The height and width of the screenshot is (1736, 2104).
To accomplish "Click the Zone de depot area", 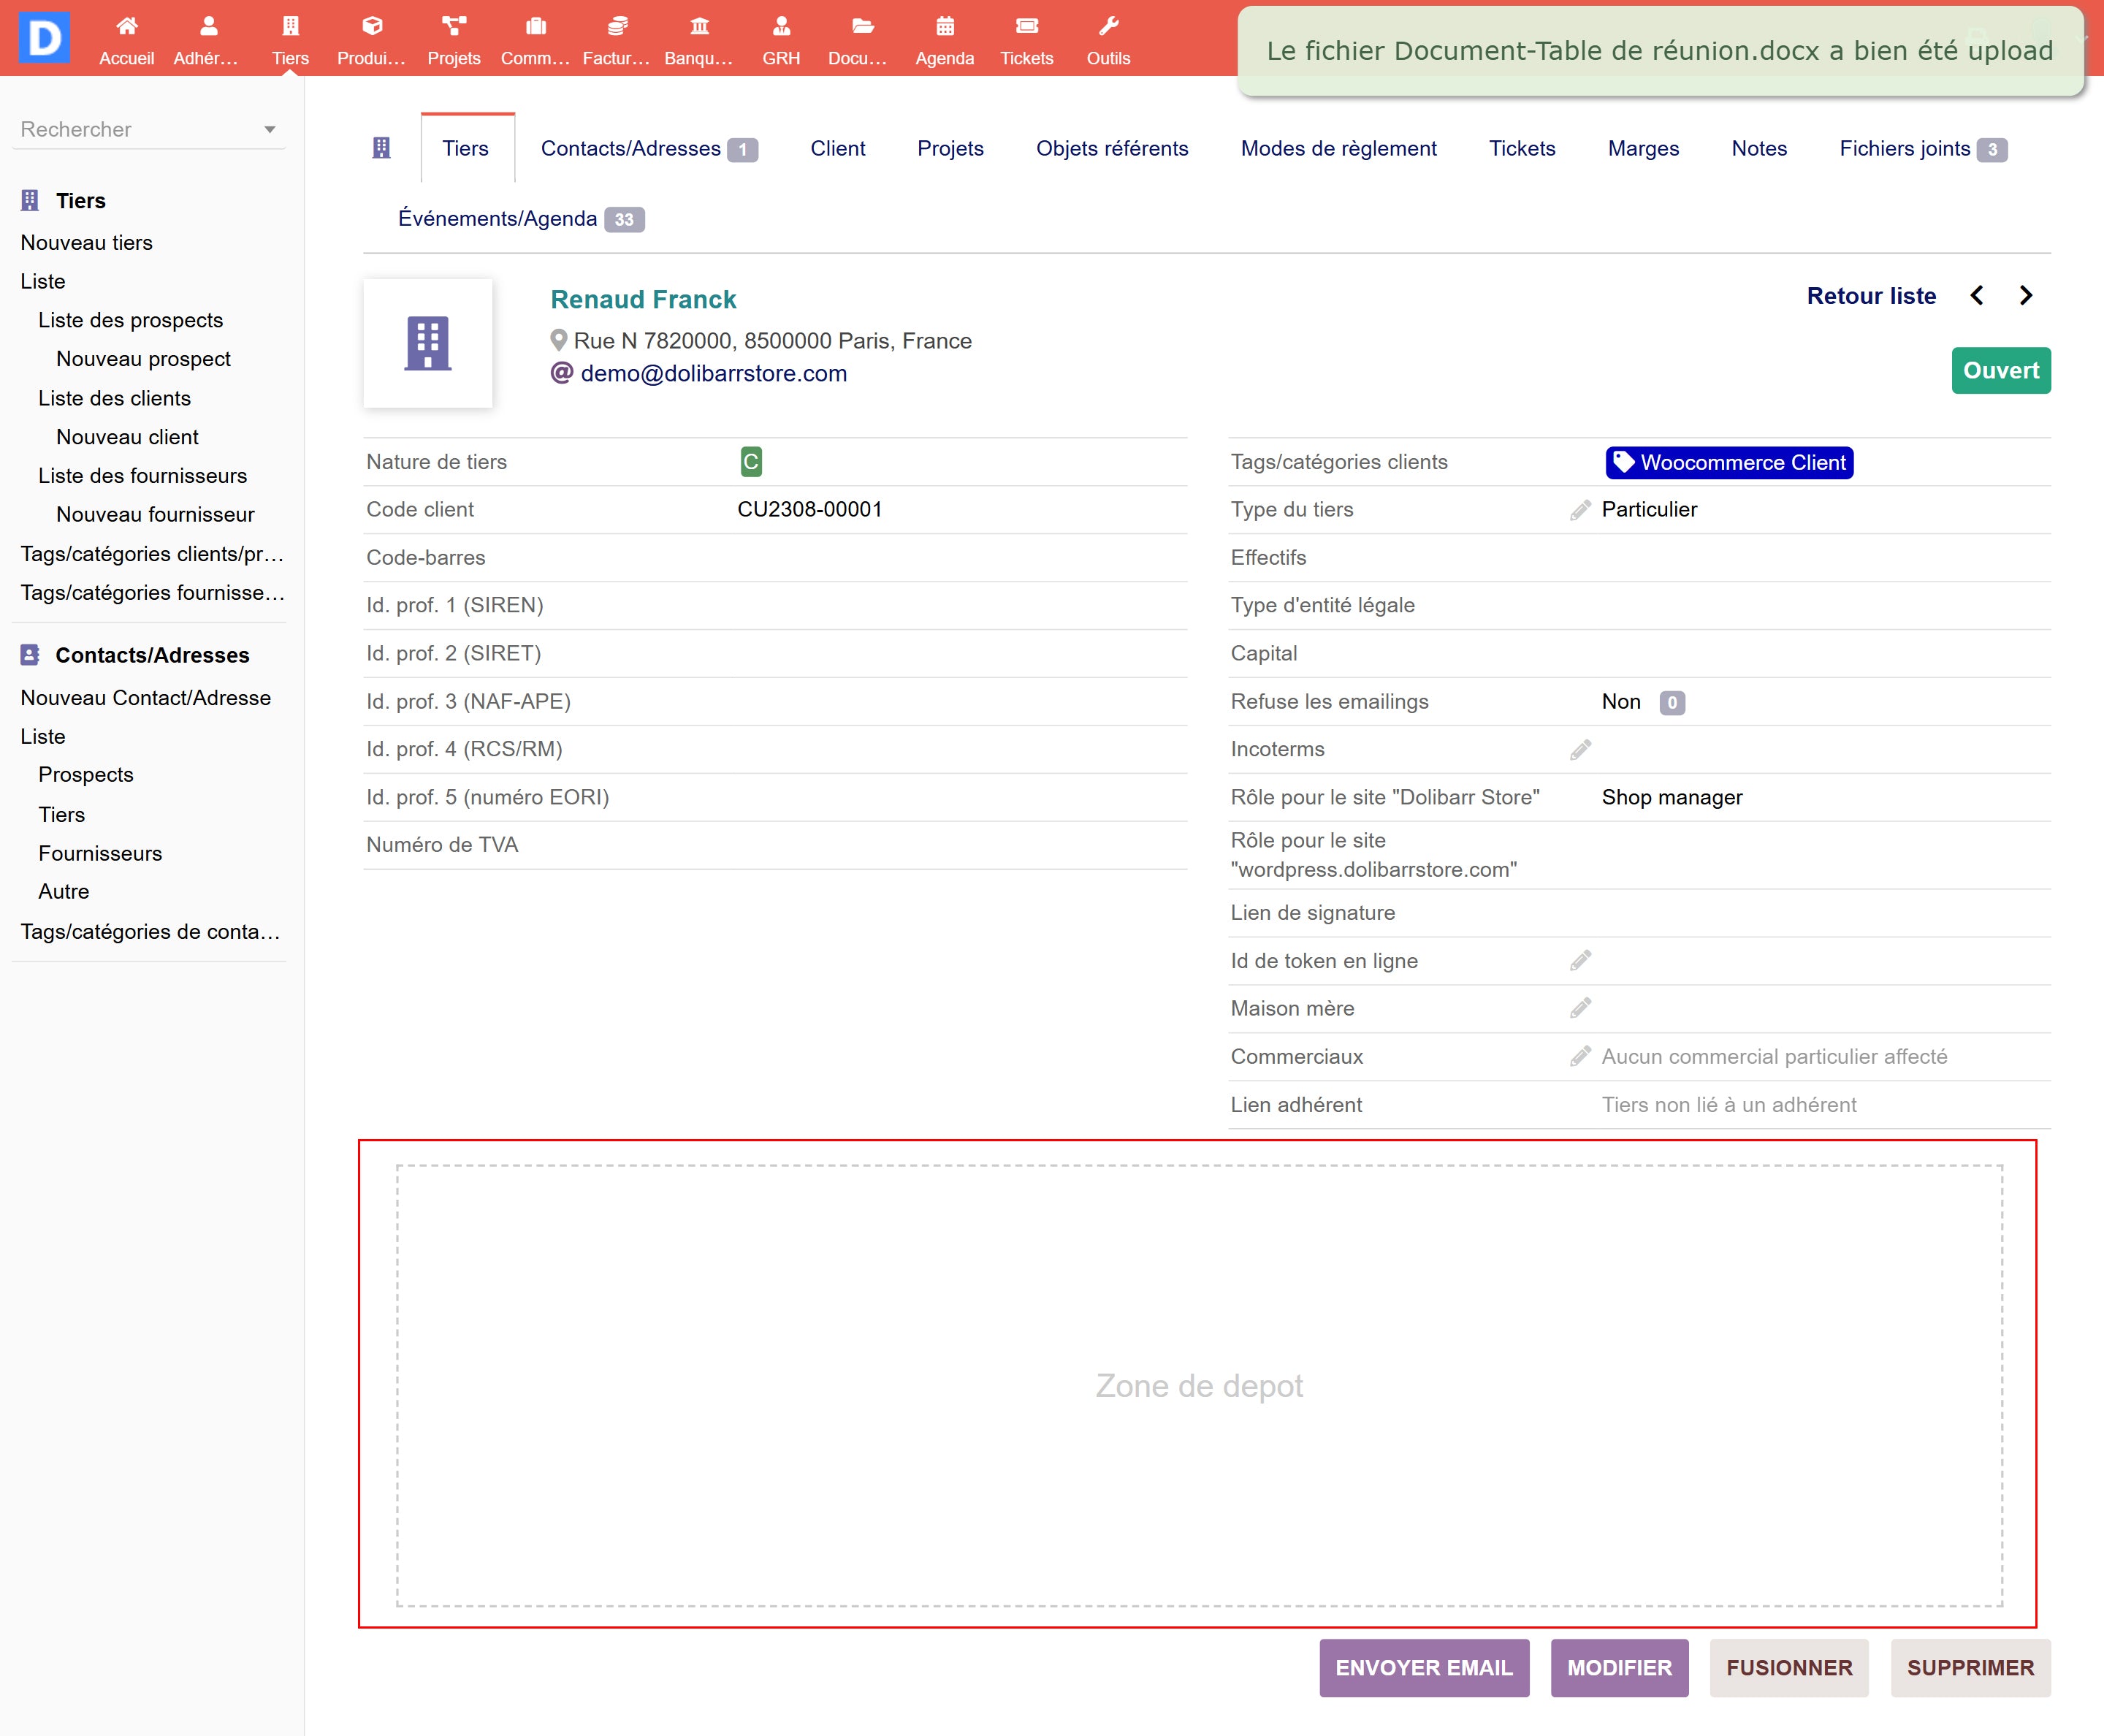I will [x=1198, y=1385].
